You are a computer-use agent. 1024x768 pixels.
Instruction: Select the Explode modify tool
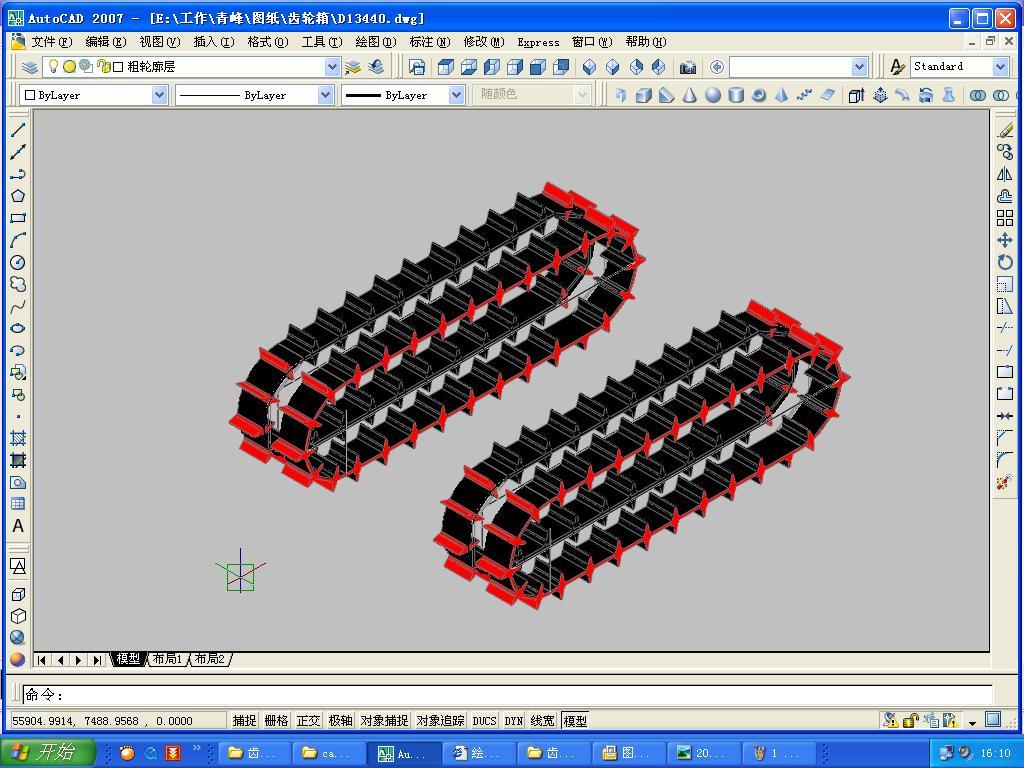[1005, 483]
